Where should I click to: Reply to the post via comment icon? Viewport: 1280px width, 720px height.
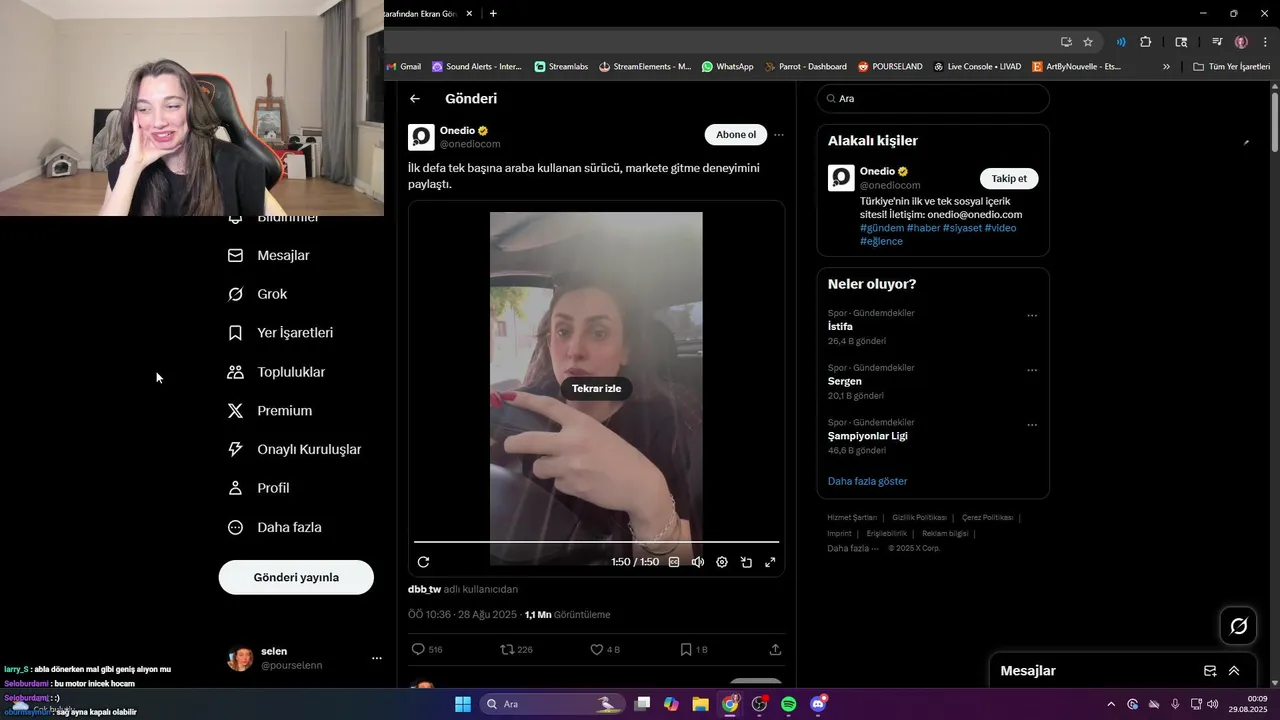click(418, 649)
